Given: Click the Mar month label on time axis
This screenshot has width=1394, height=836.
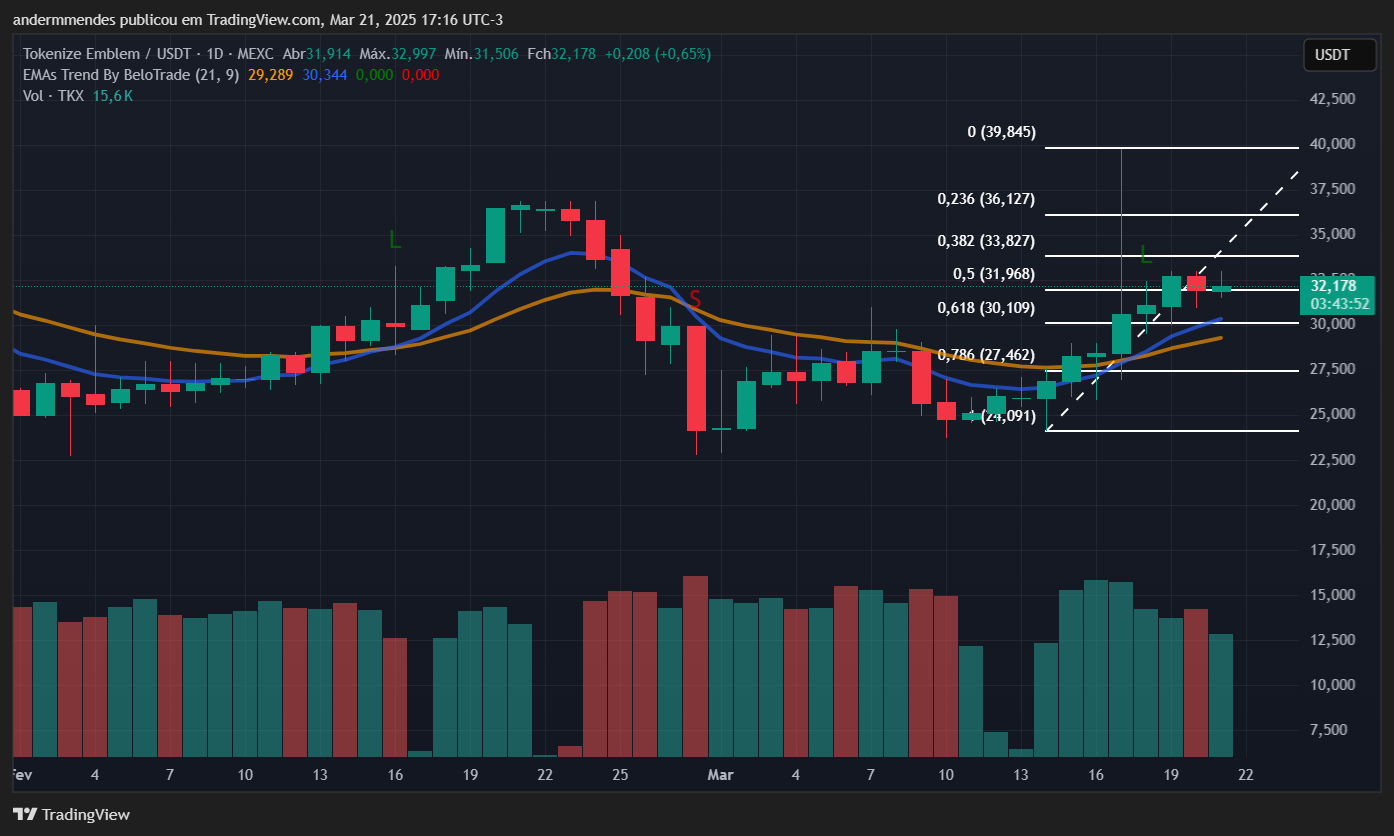Looking at the screenshot, I should (720, 775).
